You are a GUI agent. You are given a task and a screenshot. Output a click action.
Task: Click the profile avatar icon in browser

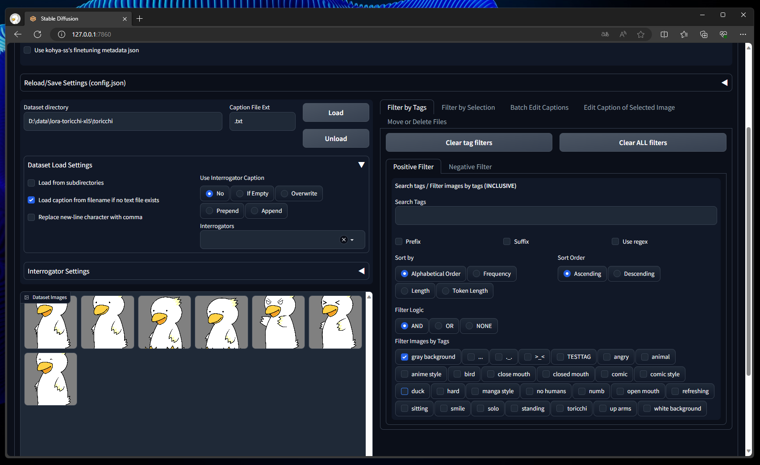[15, 18]
